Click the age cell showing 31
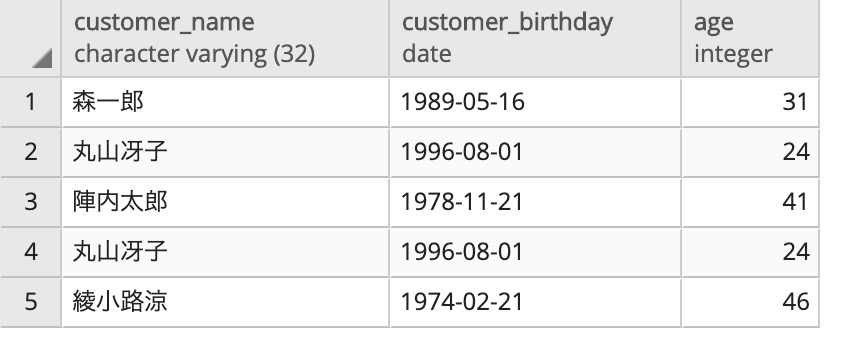 pos(750,102)
